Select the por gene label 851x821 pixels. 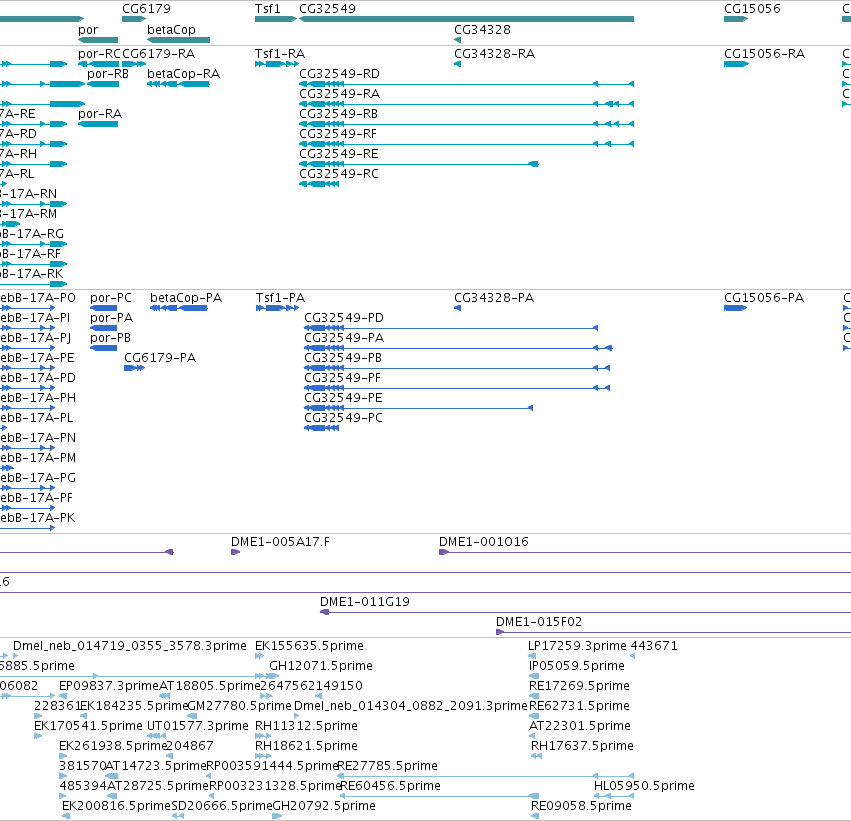point(88,30)
